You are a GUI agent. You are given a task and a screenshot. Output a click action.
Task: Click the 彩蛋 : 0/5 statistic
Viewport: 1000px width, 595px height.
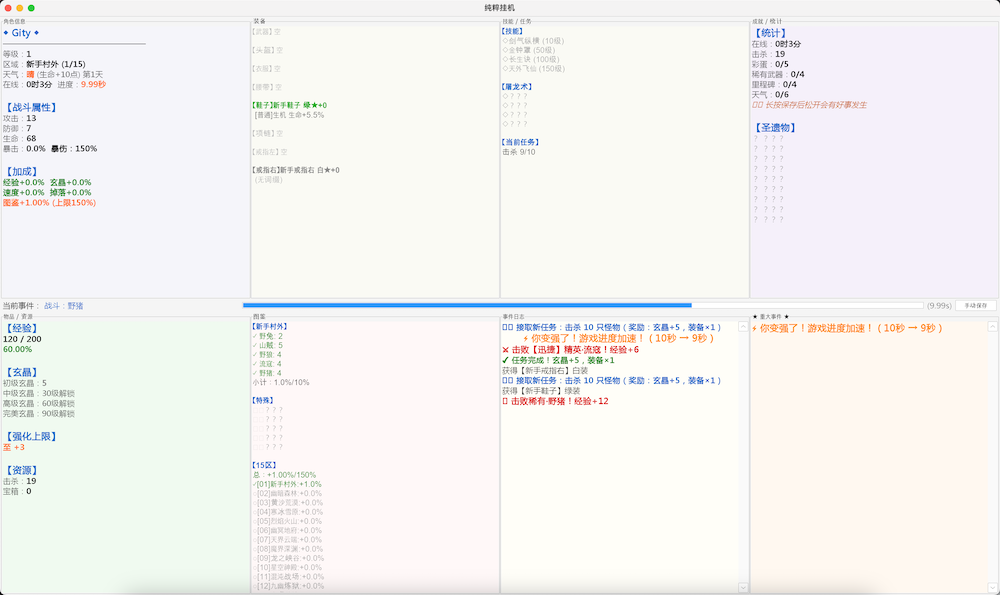(770, 64)
